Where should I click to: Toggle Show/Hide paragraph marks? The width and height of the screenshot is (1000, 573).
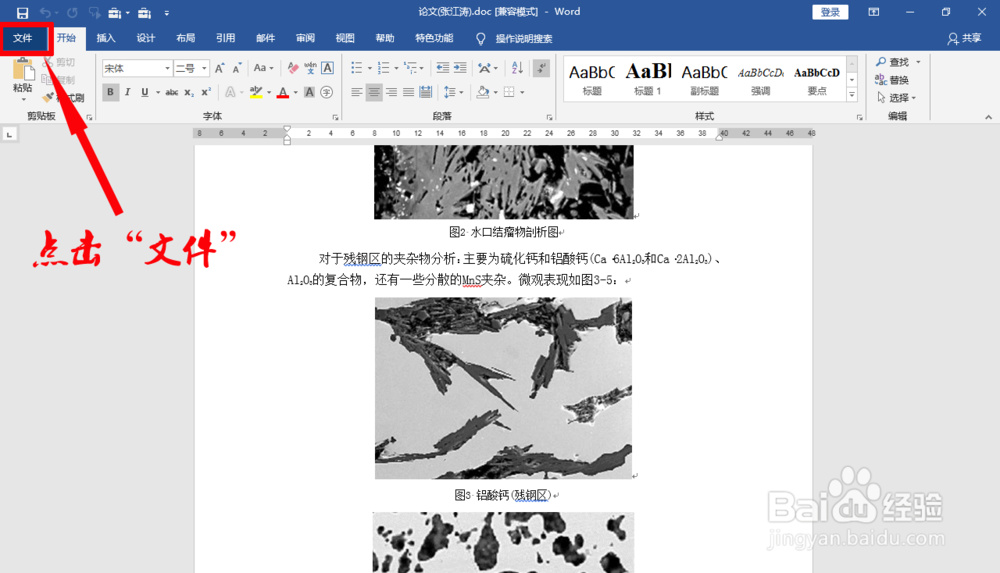(x=541, y=68)
